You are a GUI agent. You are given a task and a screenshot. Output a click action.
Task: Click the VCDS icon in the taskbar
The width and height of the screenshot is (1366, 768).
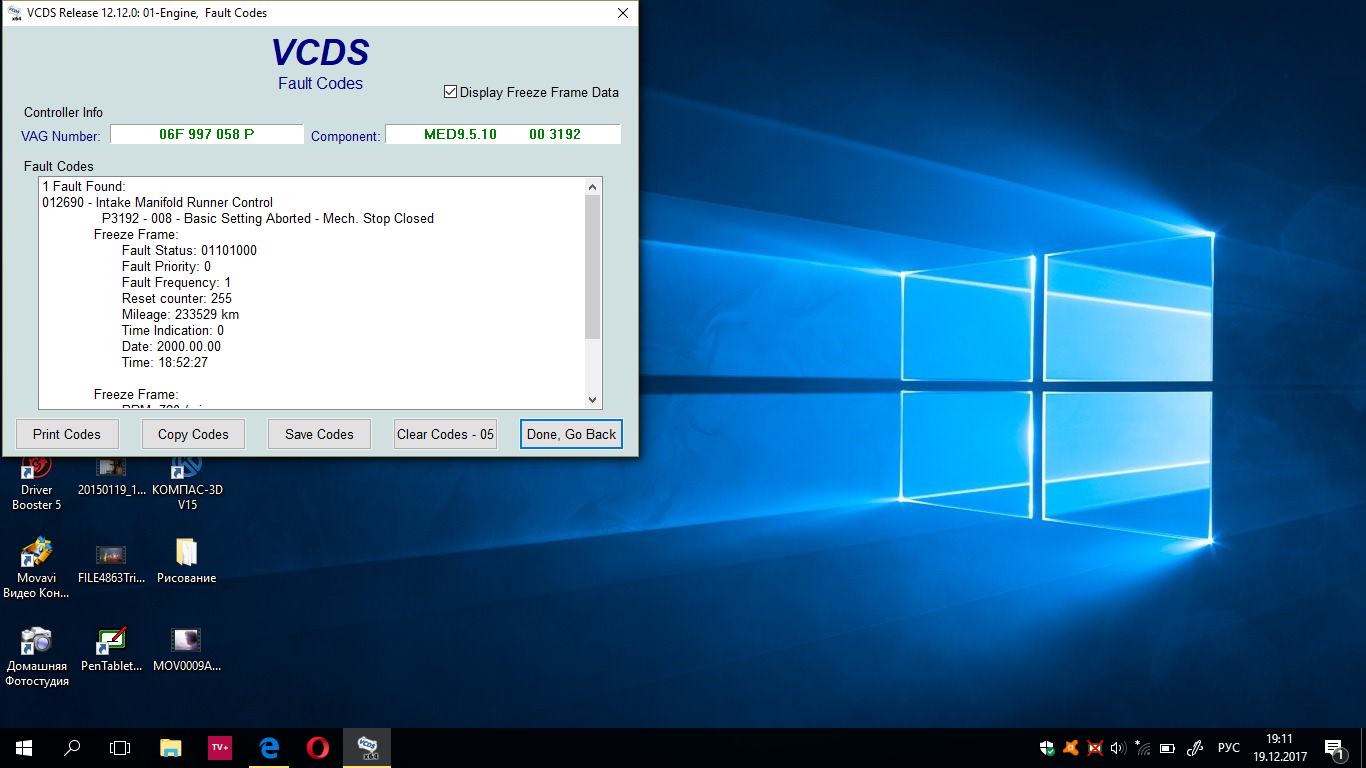coord(367,747)
